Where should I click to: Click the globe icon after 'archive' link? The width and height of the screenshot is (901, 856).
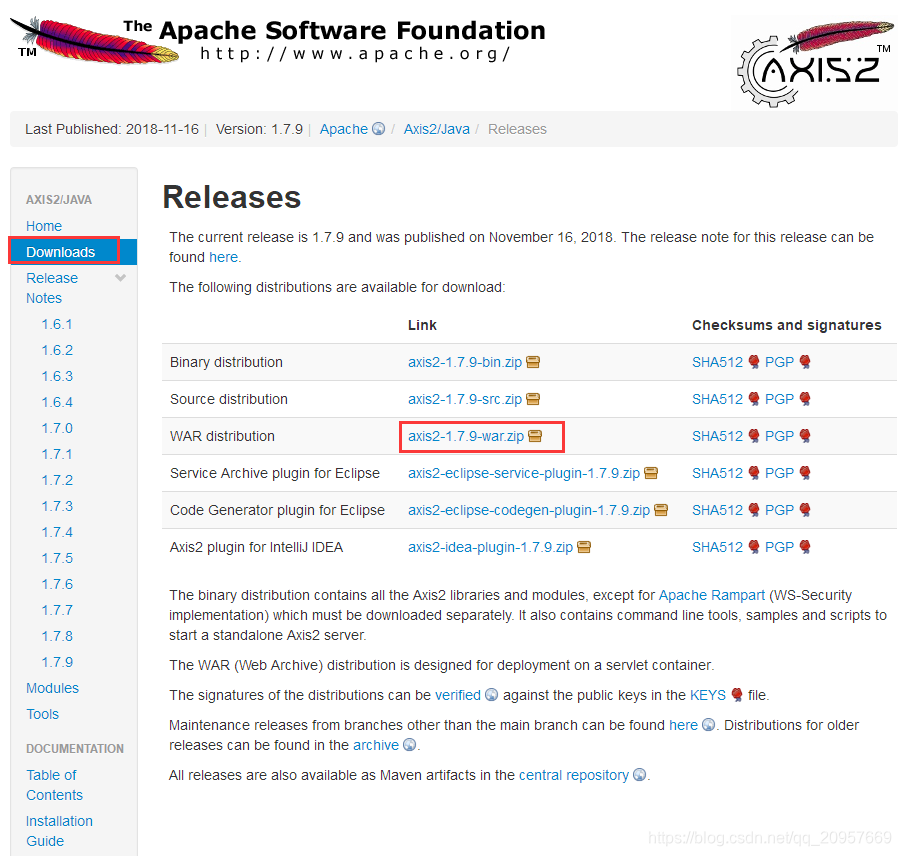[409, 745]
